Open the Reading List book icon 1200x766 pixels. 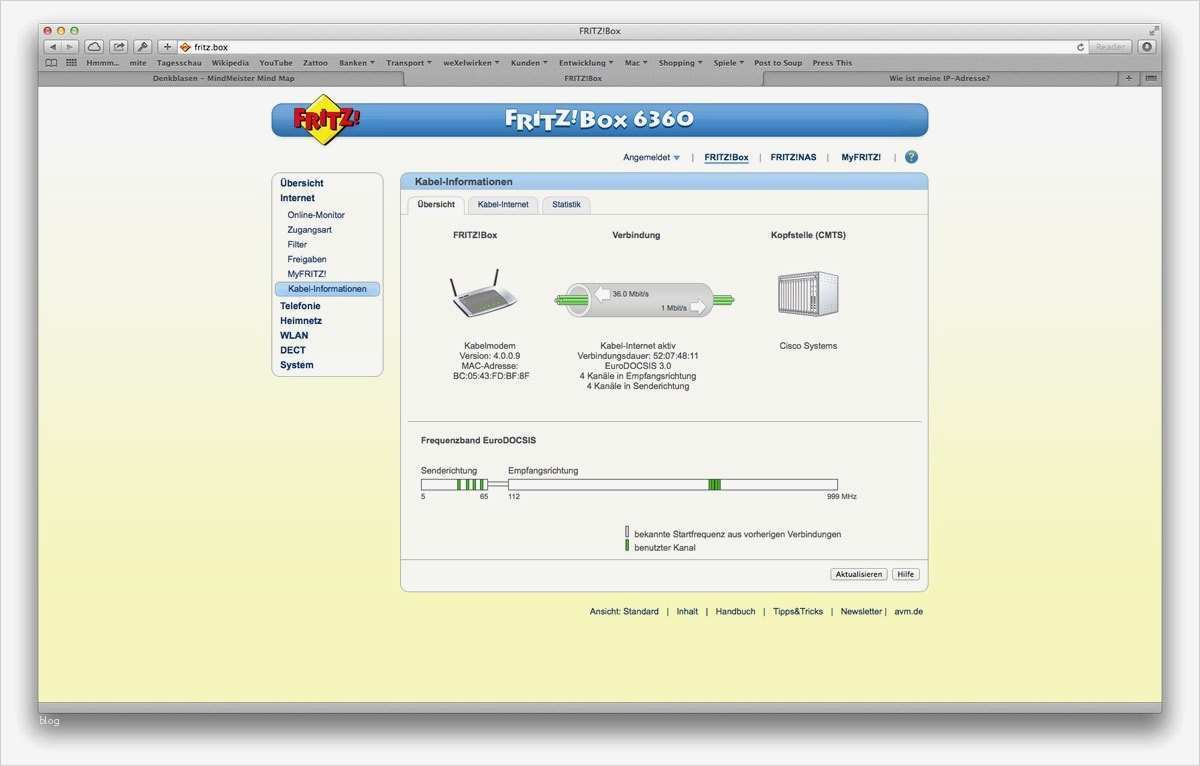click(52, 62)
